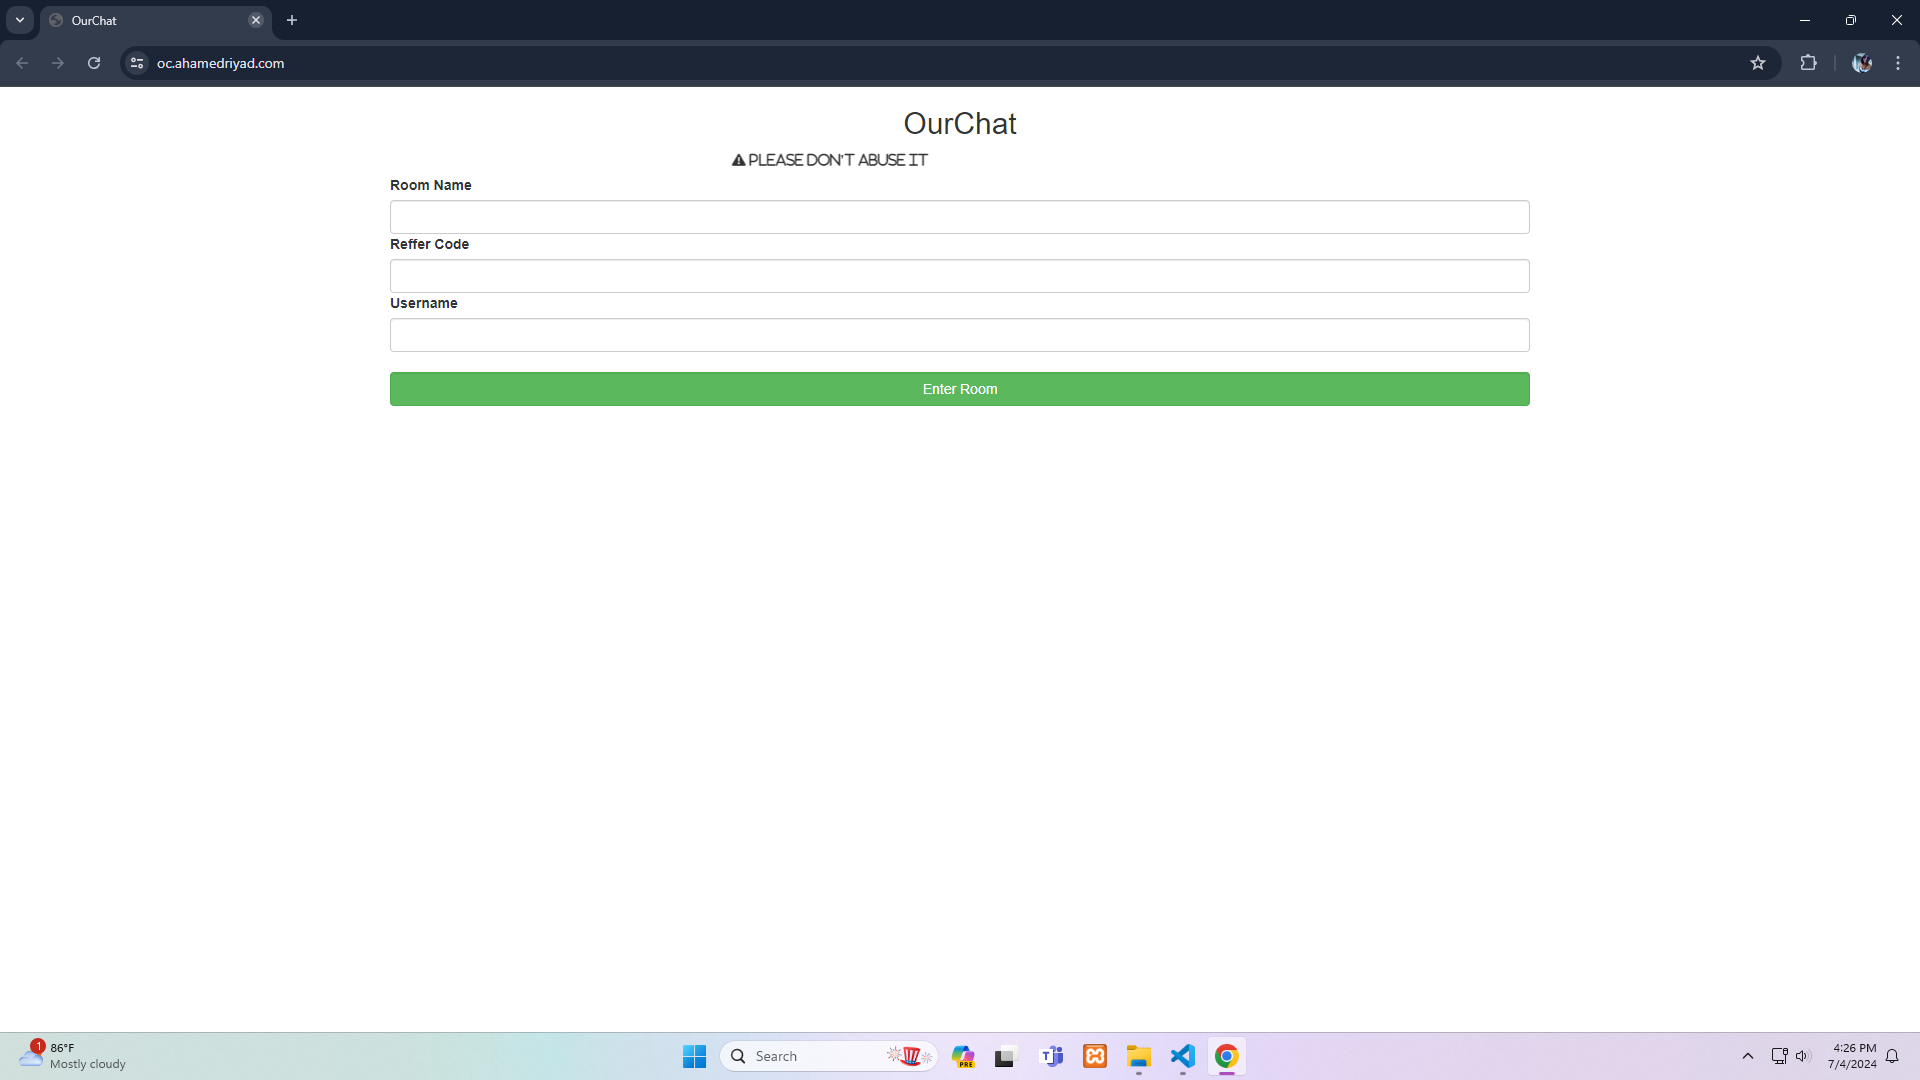1920x1080 pixels.
Task: Open the tab search dropdown arrow
Action: [20, 20]
